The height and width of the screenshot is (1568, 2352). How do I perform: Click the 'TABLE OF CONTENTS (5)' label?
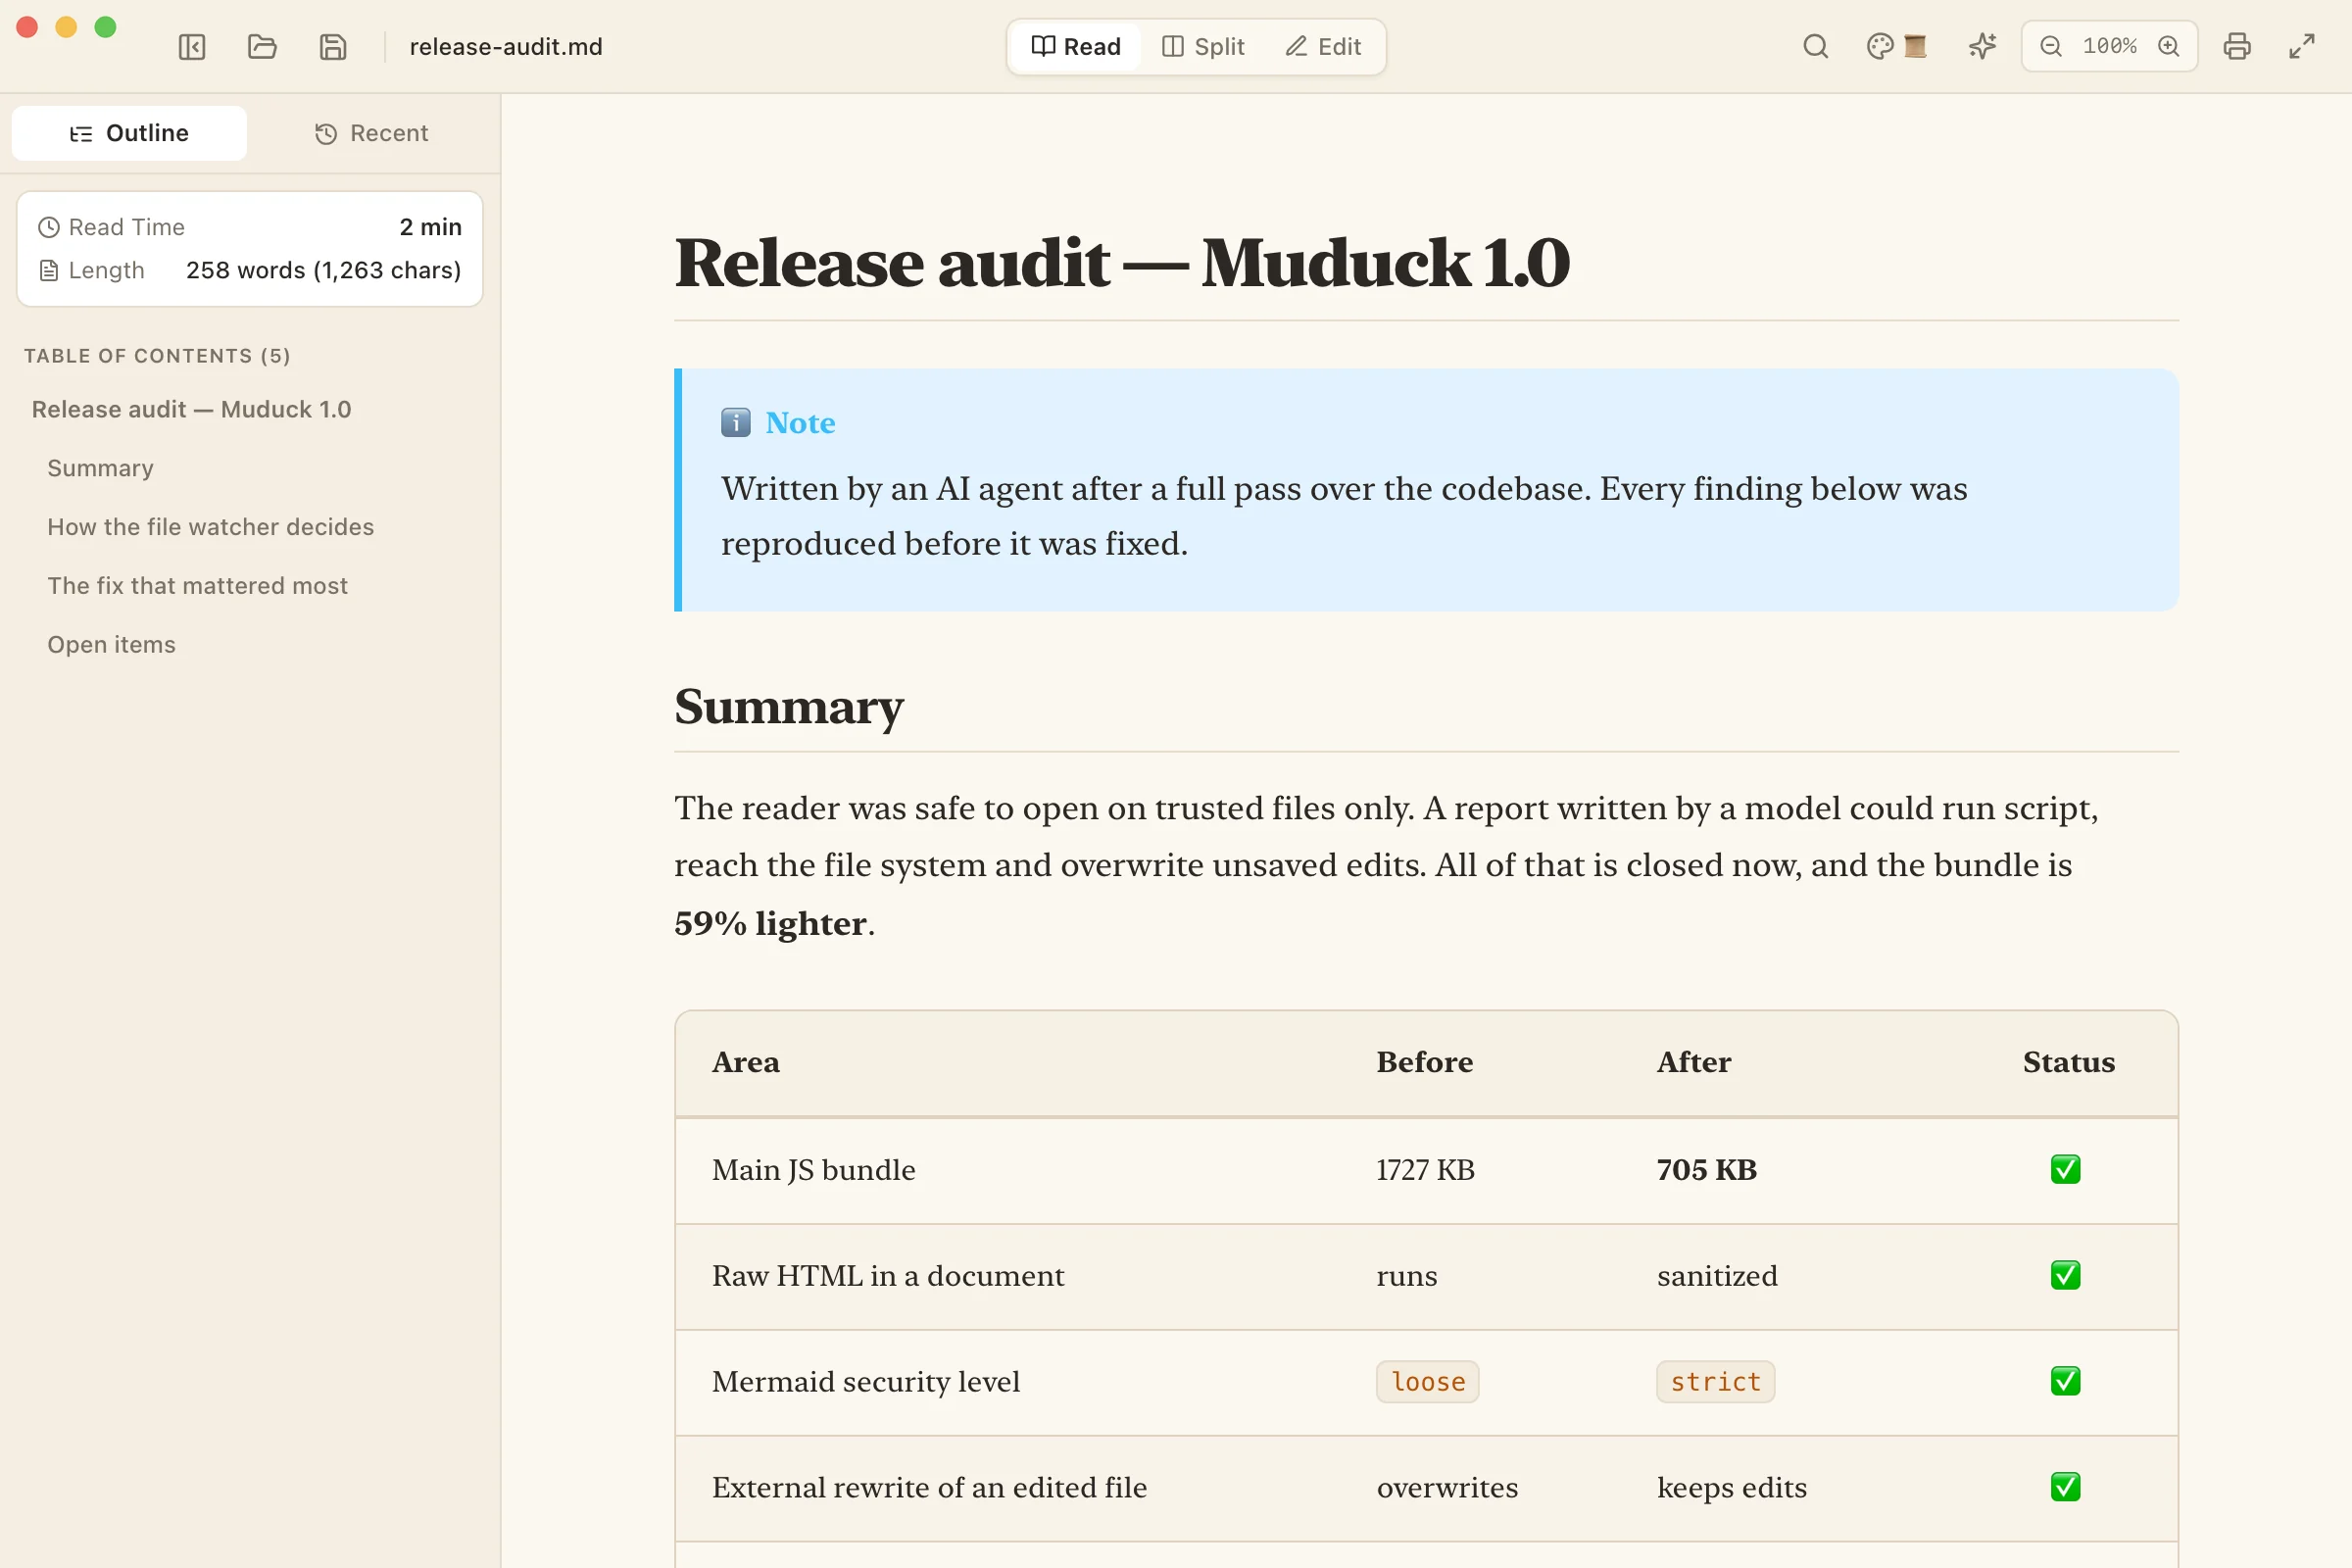[x=157, y=356]
